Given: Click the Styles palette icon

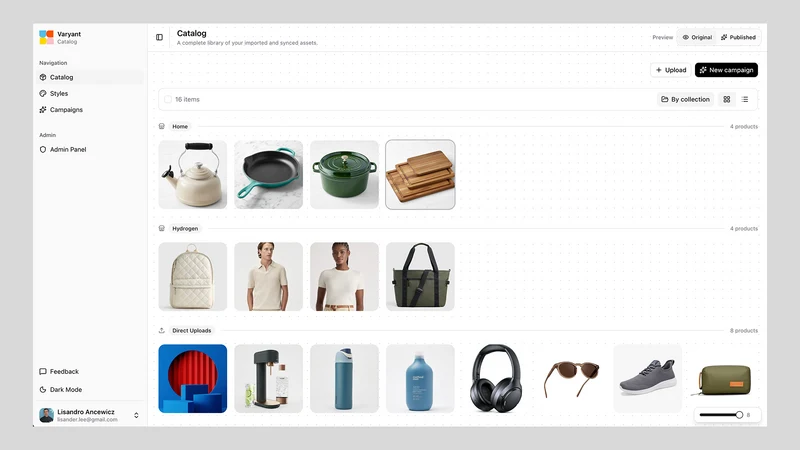Looking at the screenshot, I should pyautogui.click(x=43, y=93).
